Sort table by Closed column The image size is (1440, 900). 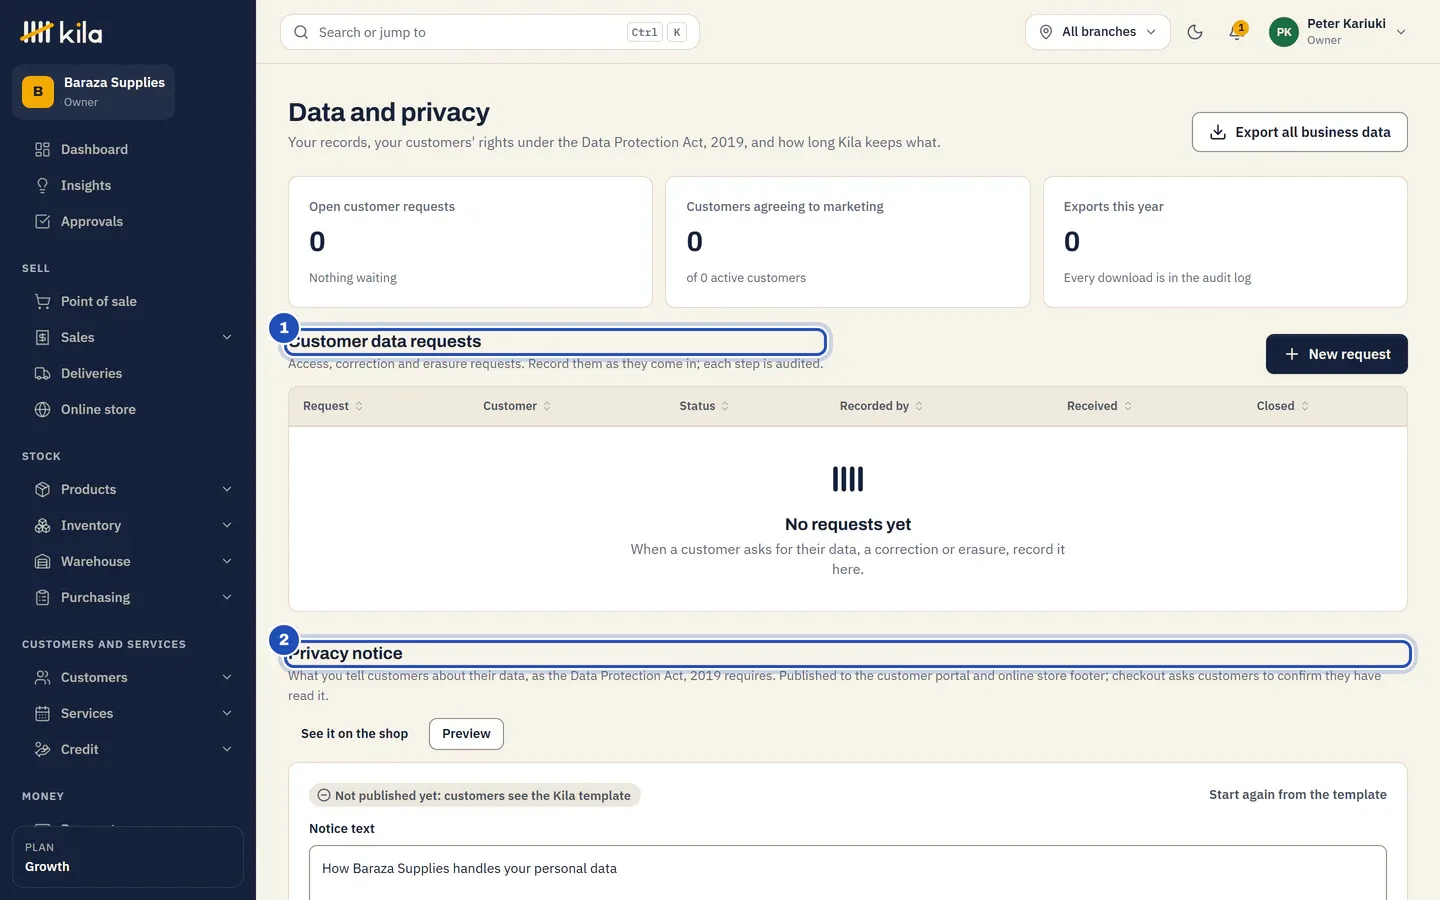coord(1283,406)
